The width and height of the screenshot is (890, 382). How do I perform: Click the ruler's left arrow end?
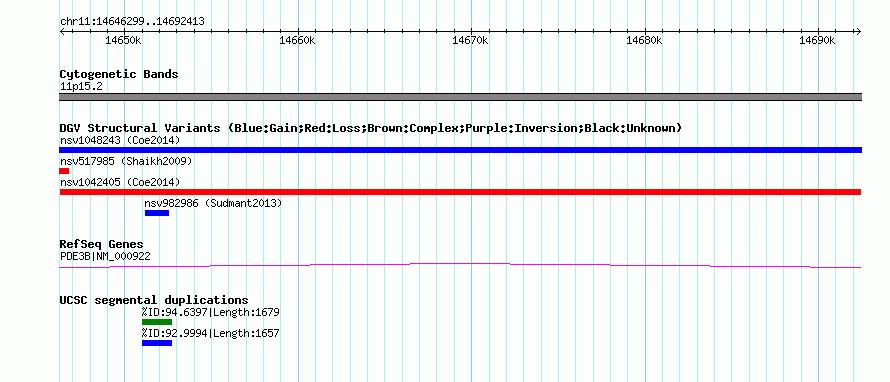point(62,31)
